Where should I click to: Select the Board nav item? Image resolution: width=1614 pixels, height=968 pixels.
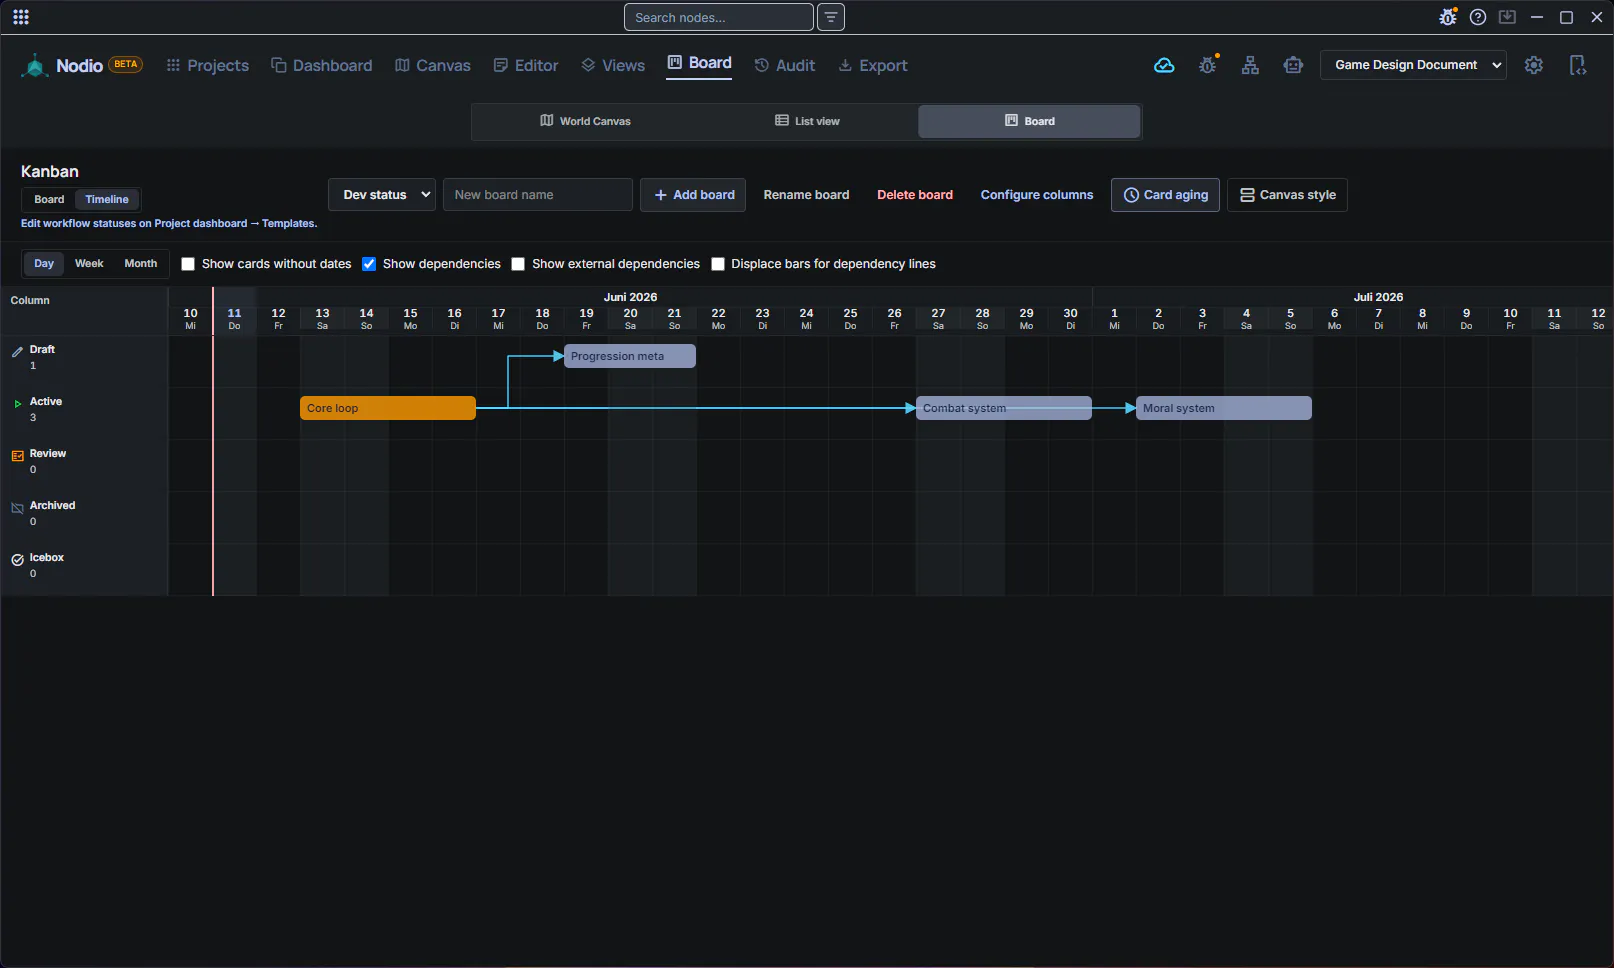point(699,63)
